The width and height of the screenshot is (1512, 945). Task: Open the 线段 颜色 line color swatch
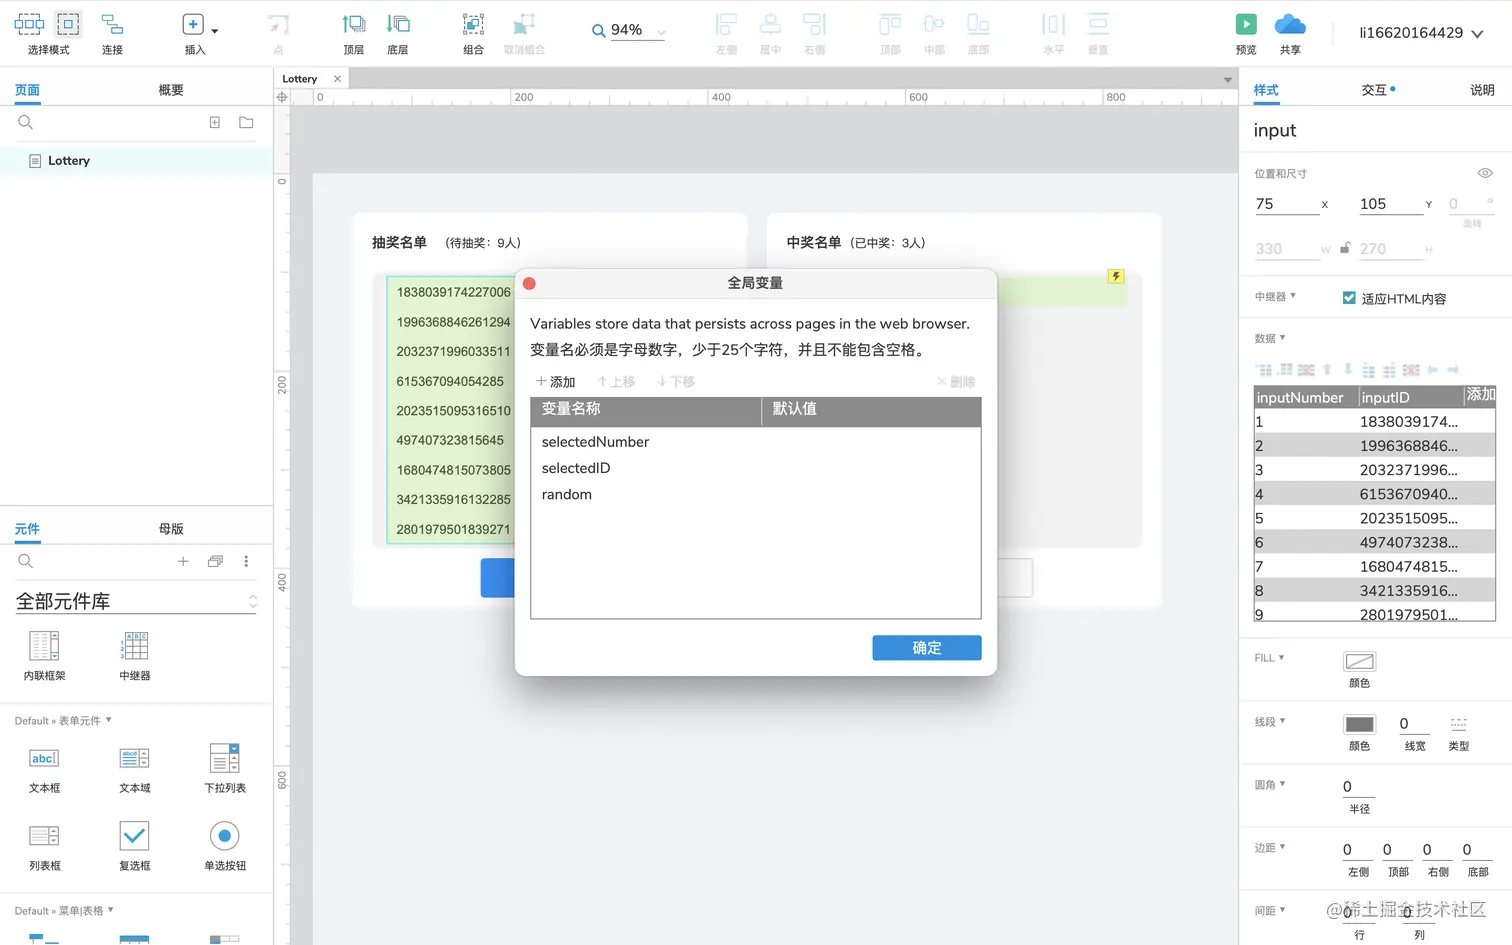(1359, 724)
